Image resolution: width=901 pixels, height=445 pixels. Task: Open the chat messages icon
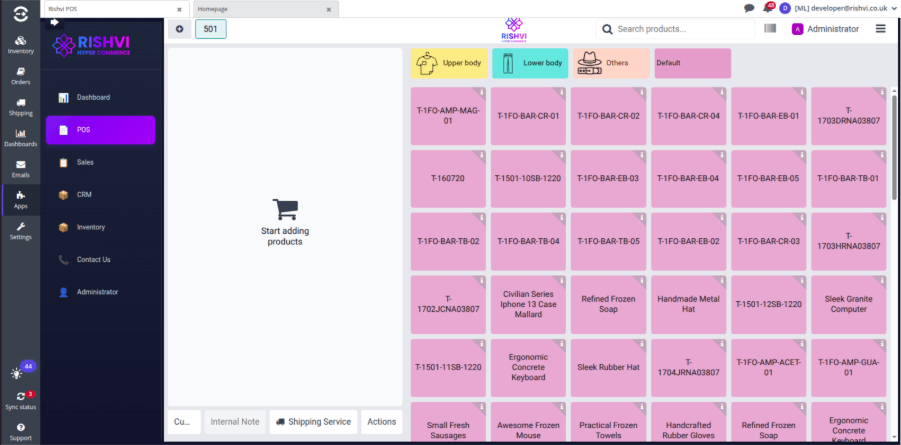749,8
